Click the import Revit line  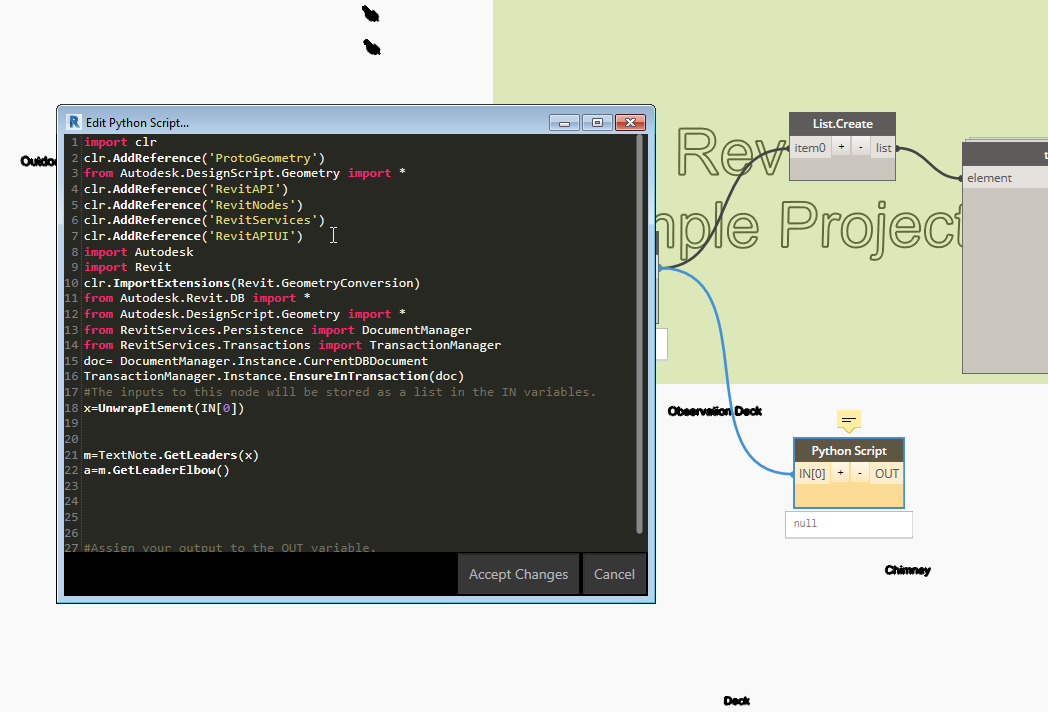128,267
